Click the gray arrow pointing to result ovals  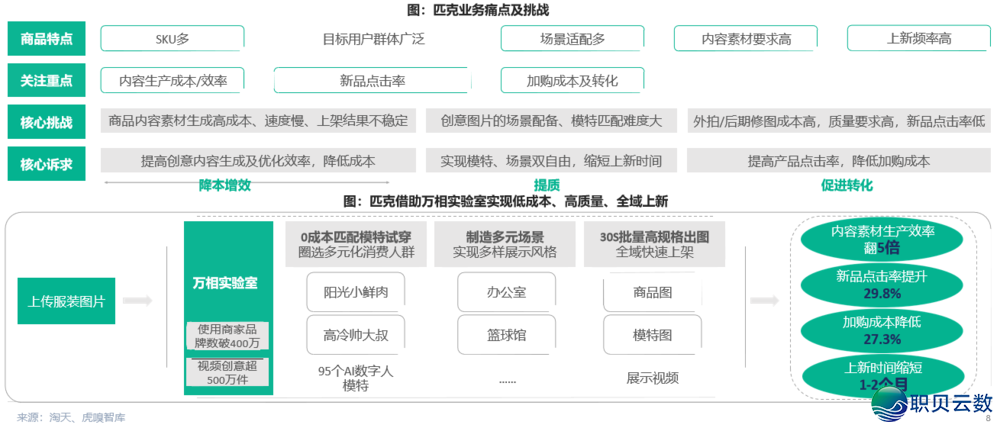click(x=765, y=301)
